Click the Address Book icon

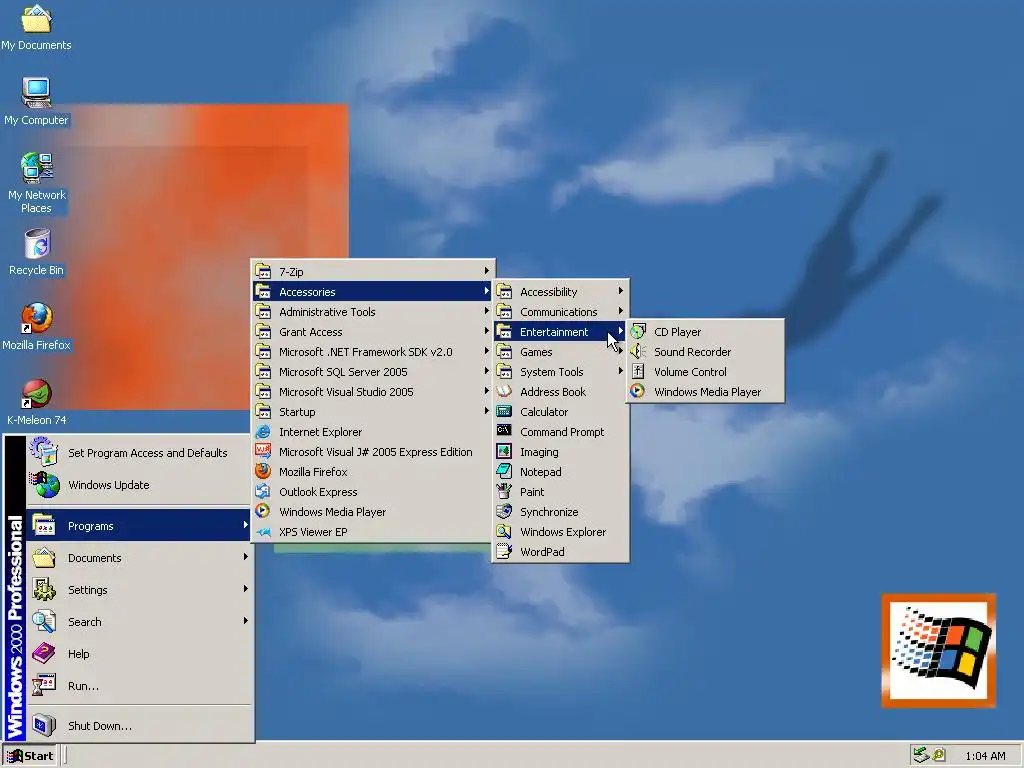[x=504, y=391]
